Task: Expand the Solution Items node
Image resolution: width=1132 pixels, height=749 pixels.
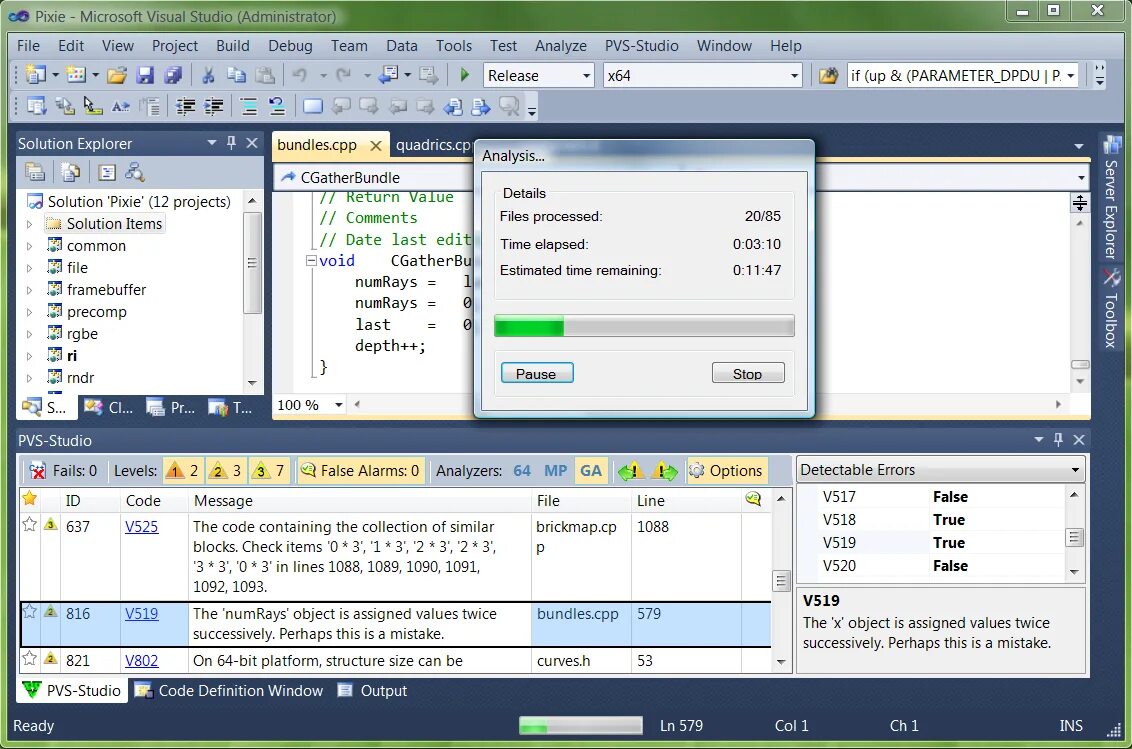Action: click(29, 225)
